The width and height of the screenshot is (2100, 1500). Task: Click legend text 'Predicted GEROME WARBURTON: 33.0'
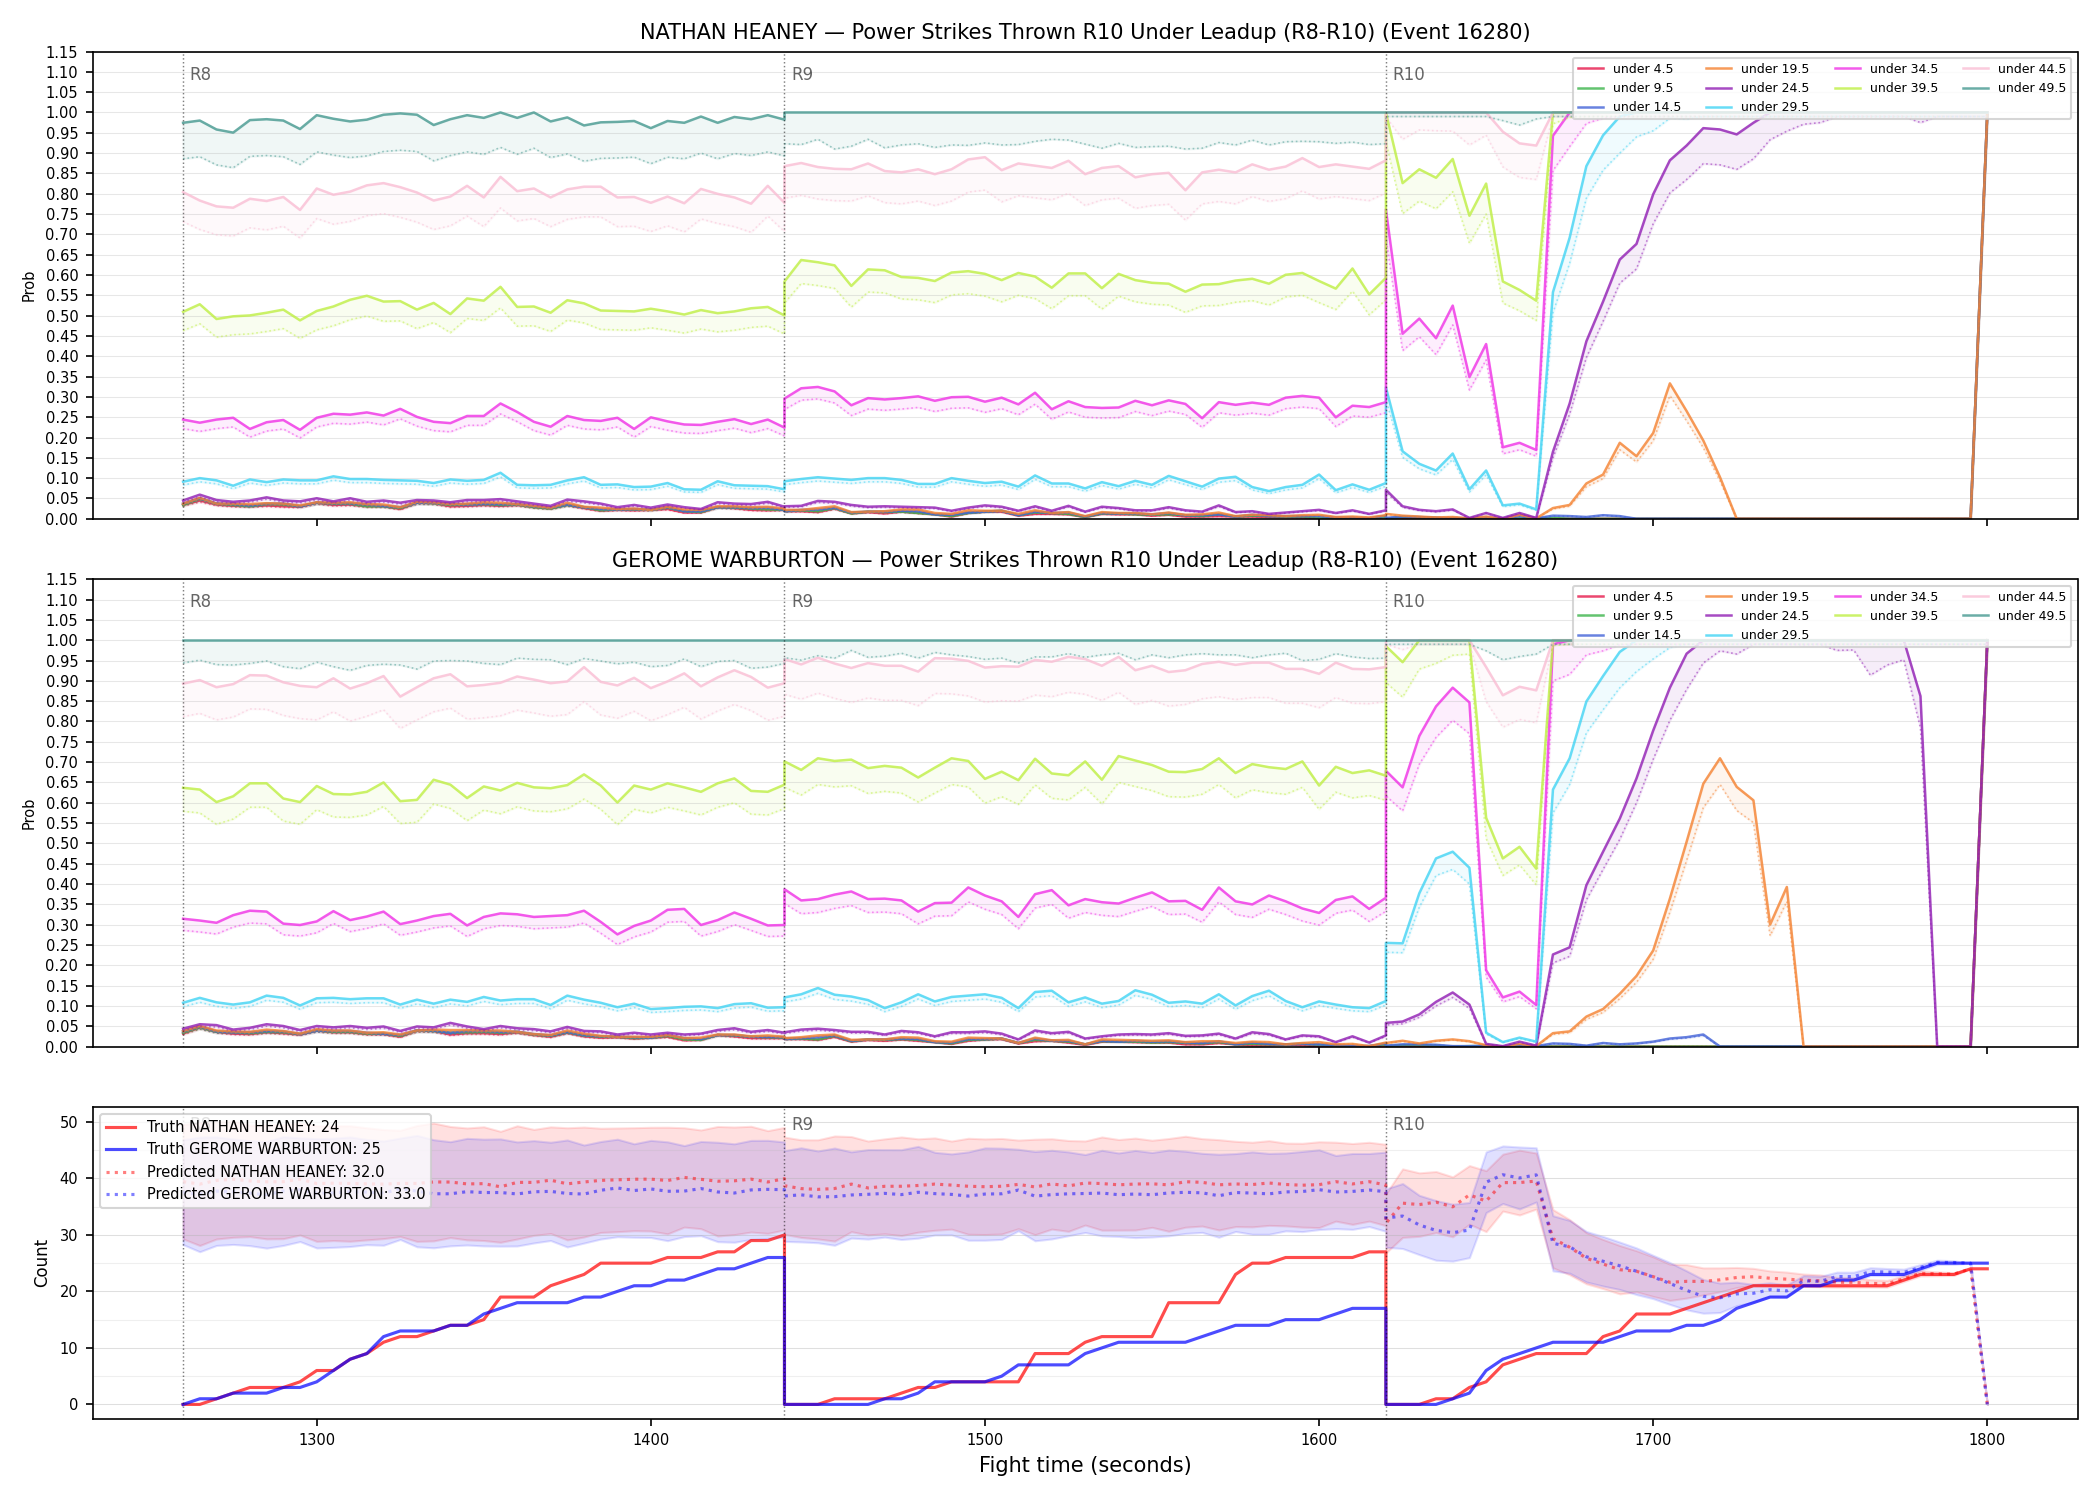(x=286, y=1194)
